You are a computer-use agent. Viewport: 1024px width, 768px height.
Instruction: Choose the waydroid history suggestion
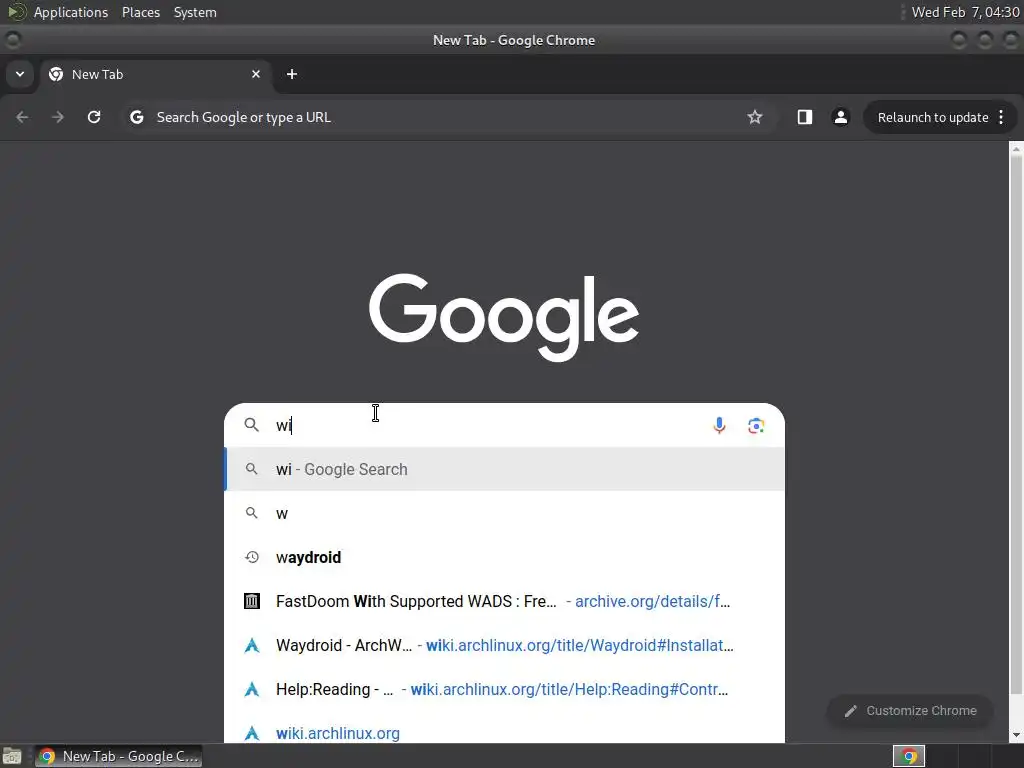(x=504, y=557)
